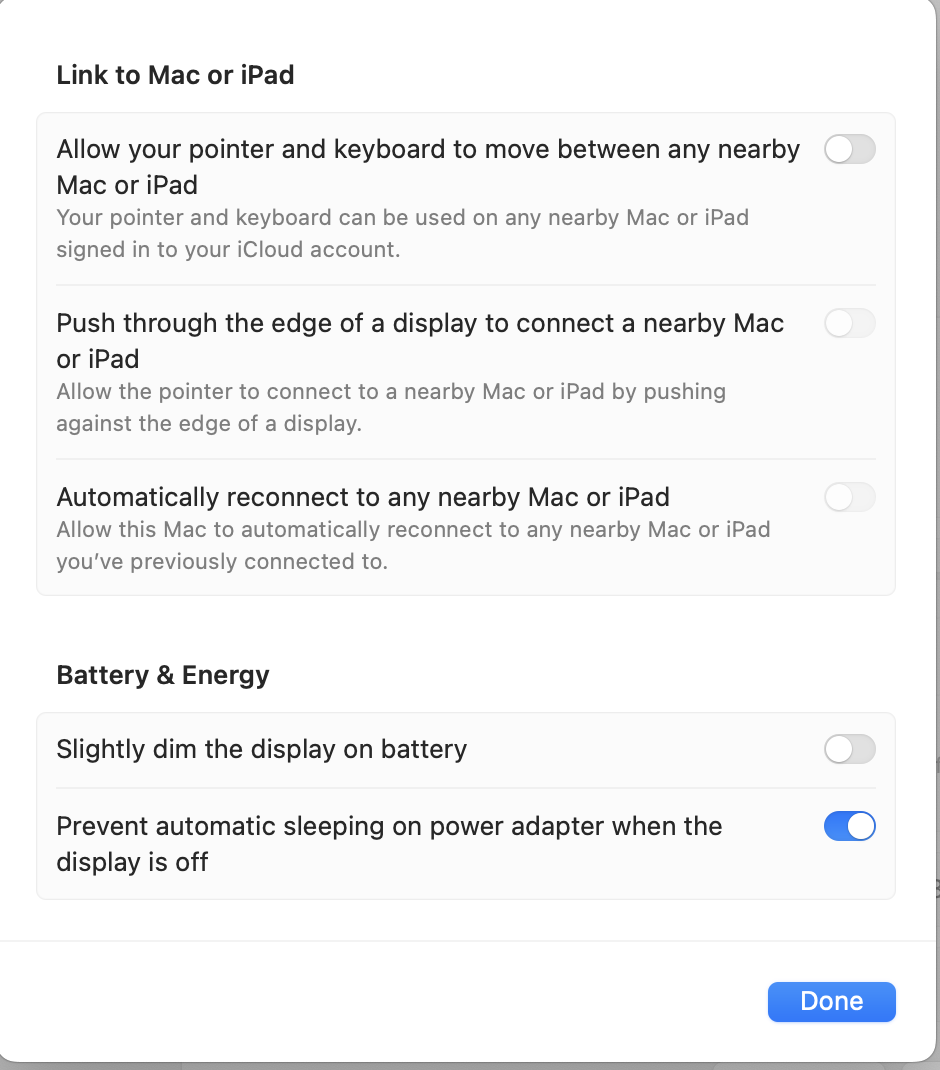Click the 'you've previously connected to' text line

tap(221, 562)
